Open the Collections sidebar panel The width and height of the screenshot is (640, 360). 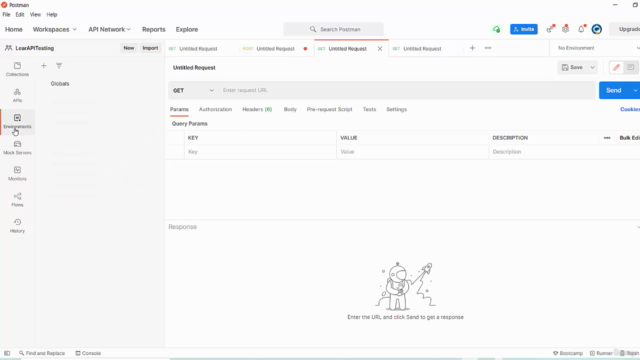[x=17, y=69]
